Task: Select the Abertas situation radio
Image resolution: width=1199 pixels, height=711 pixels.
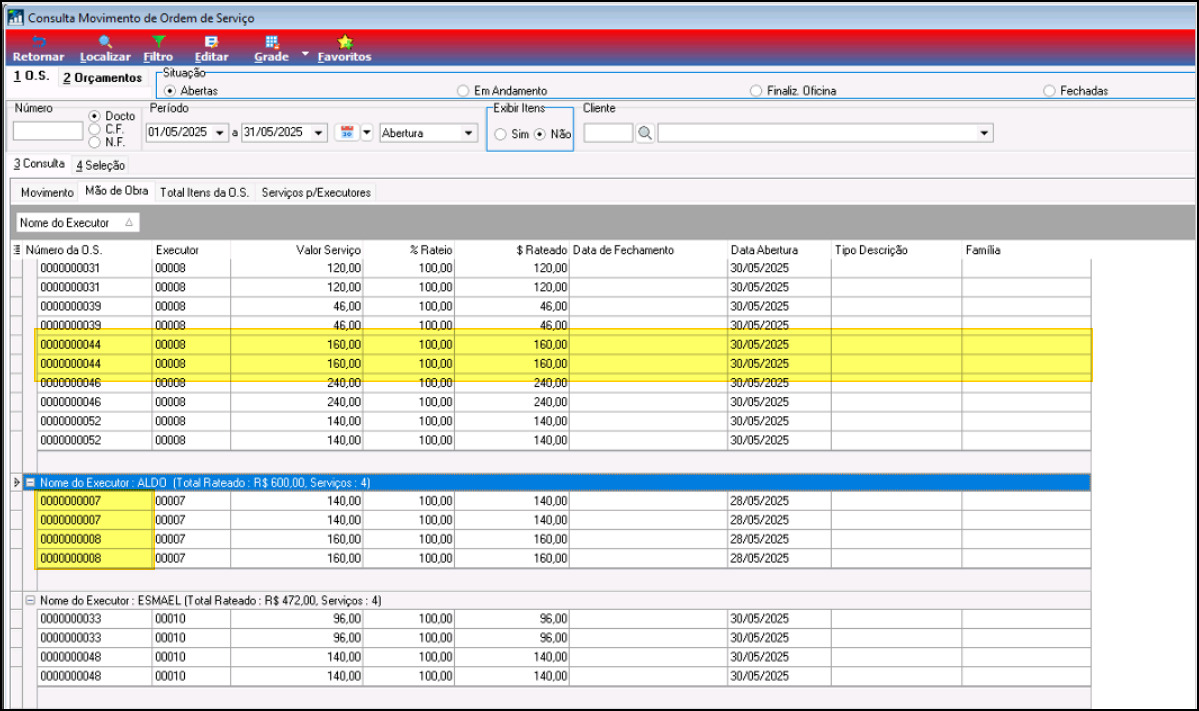Action: (x=170, y=91)
